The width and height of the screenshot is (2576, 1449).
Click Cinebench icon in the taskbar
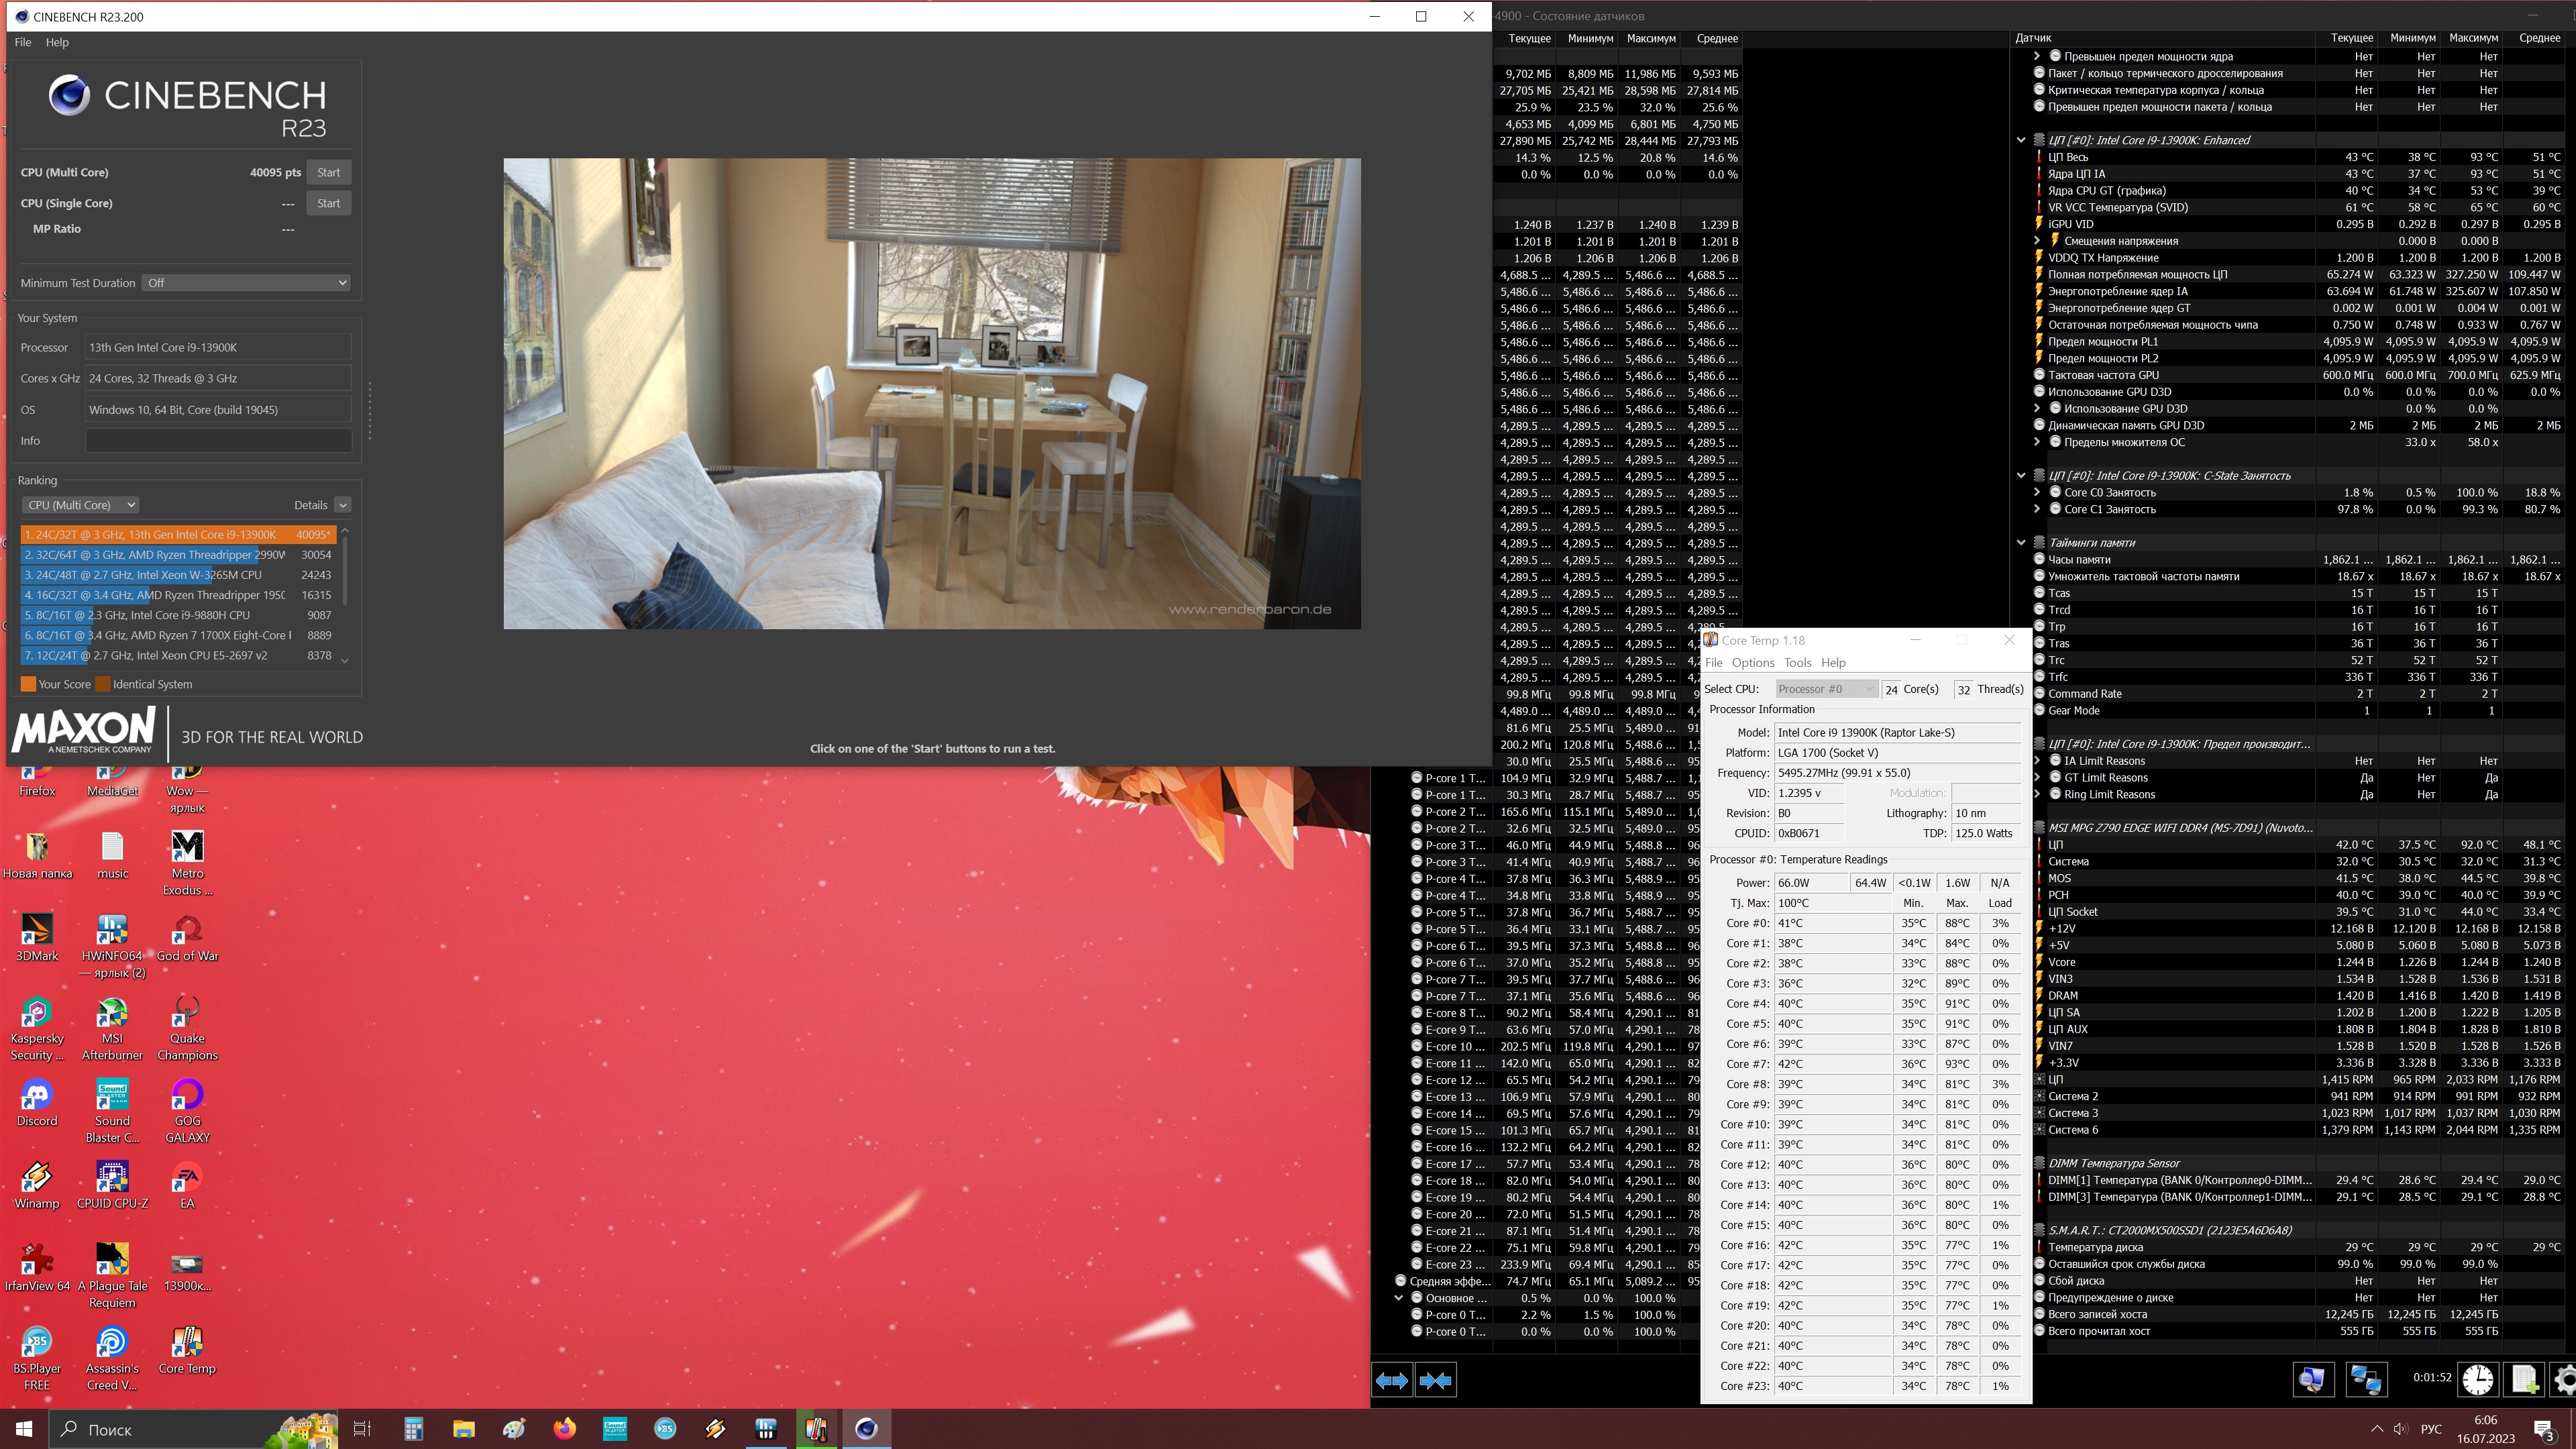(866, 1428)
